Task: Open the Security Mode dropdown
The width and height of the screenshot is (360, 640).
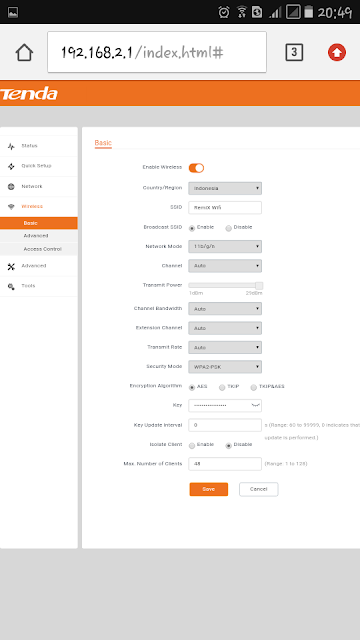Action: pyautogui.click(x=225, y=367)
